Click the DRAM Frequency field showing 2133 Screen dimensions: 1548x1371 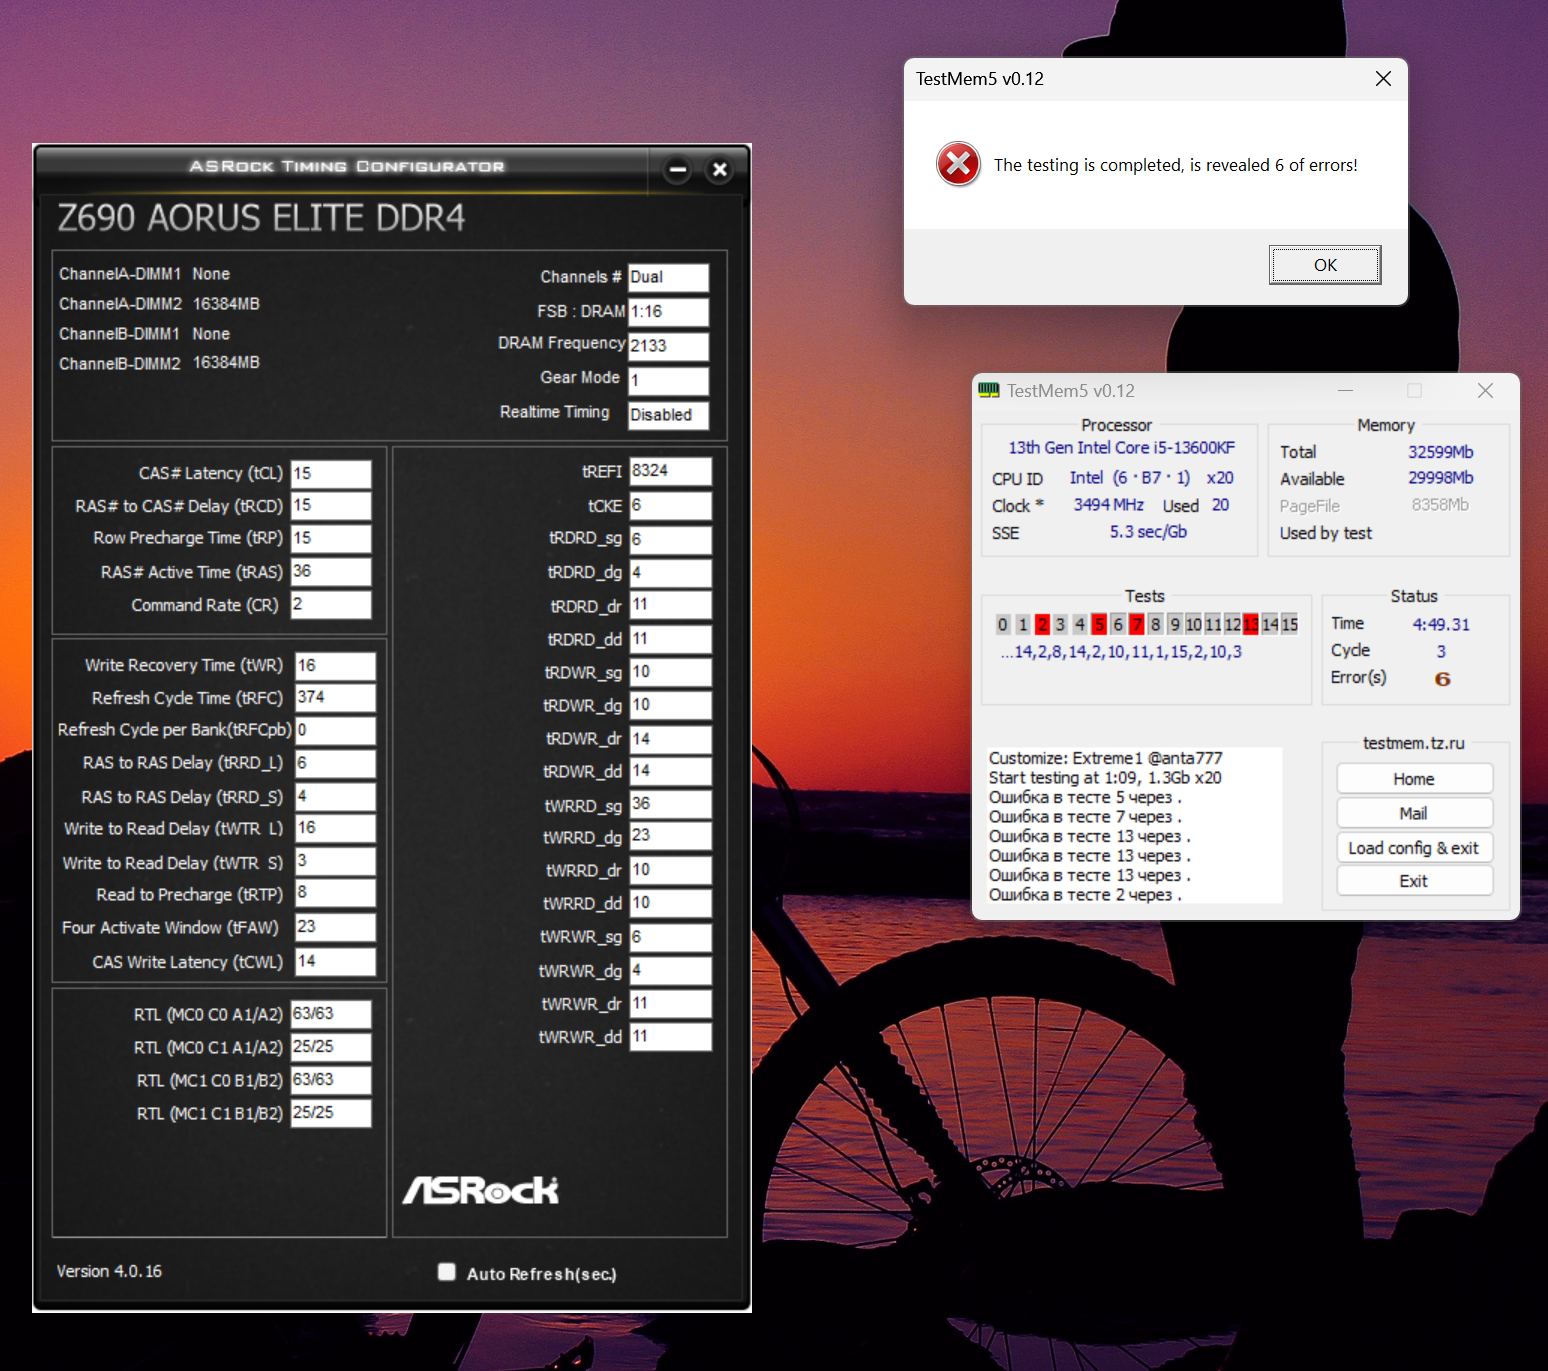pos(668,346)
